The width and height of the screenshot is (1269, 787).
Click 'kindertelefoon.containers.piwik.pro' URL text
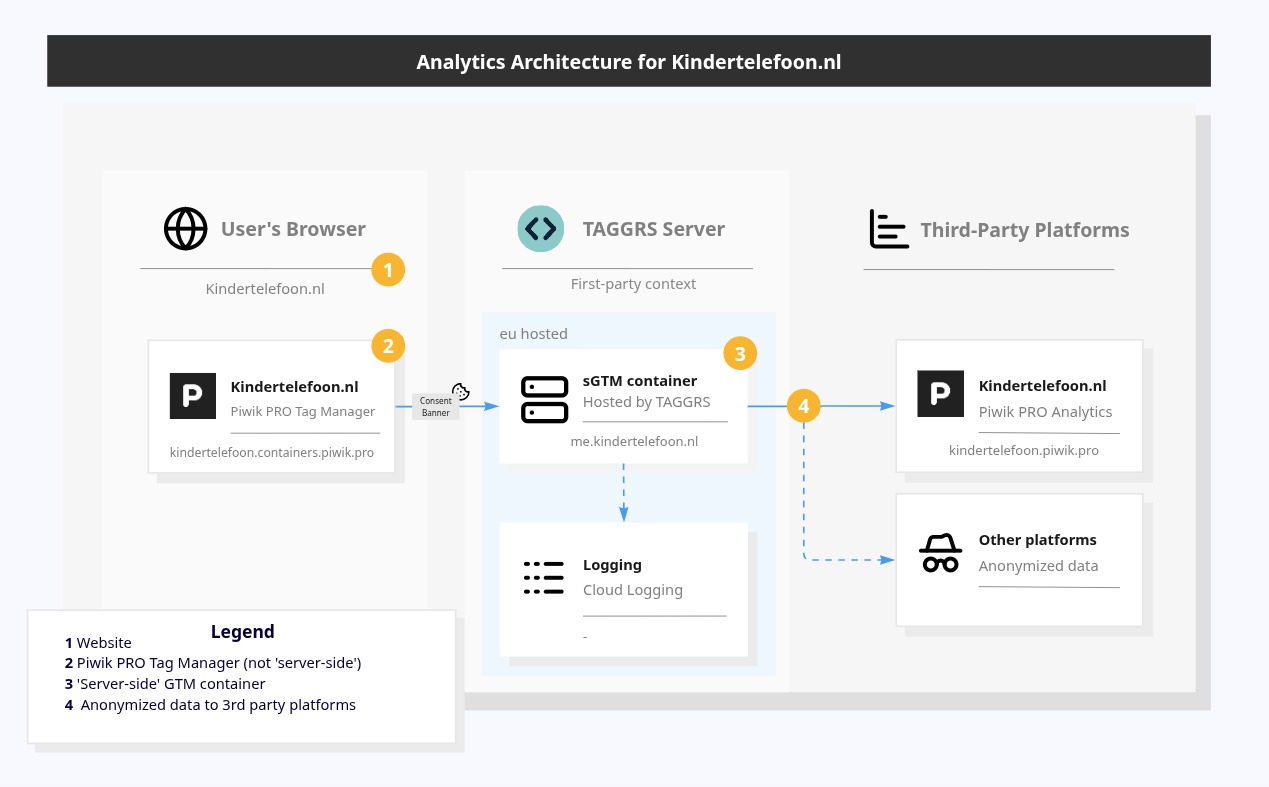point(272,452)
